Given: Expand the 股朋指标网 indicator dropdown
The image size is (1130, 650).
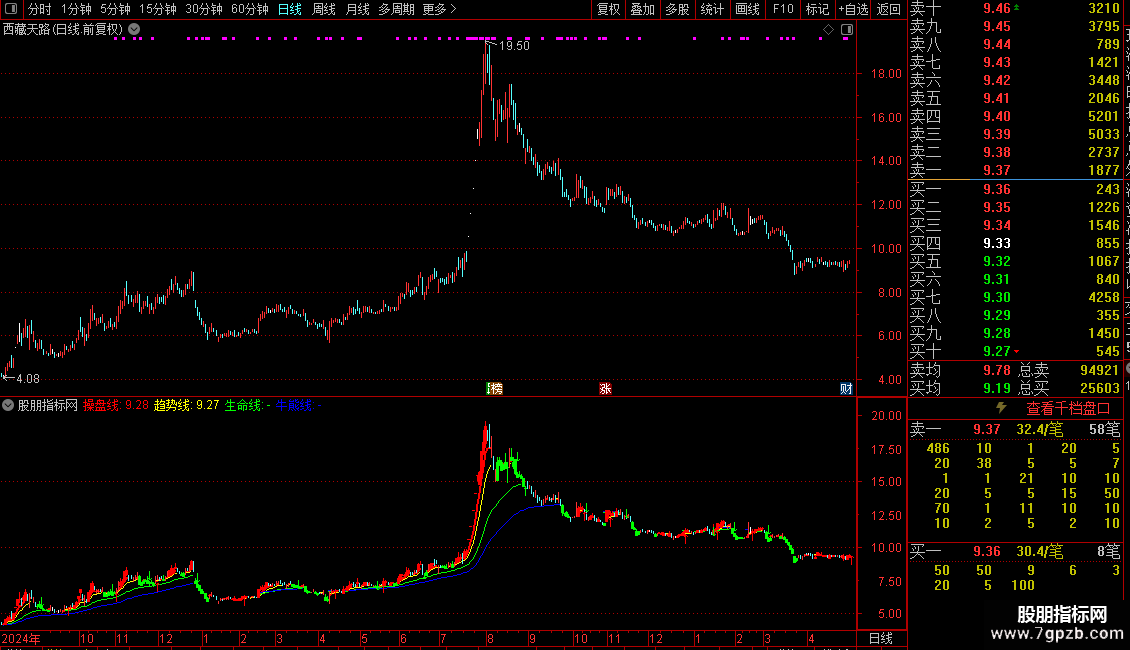Looking at the screenshot, I should click(8, 405).
